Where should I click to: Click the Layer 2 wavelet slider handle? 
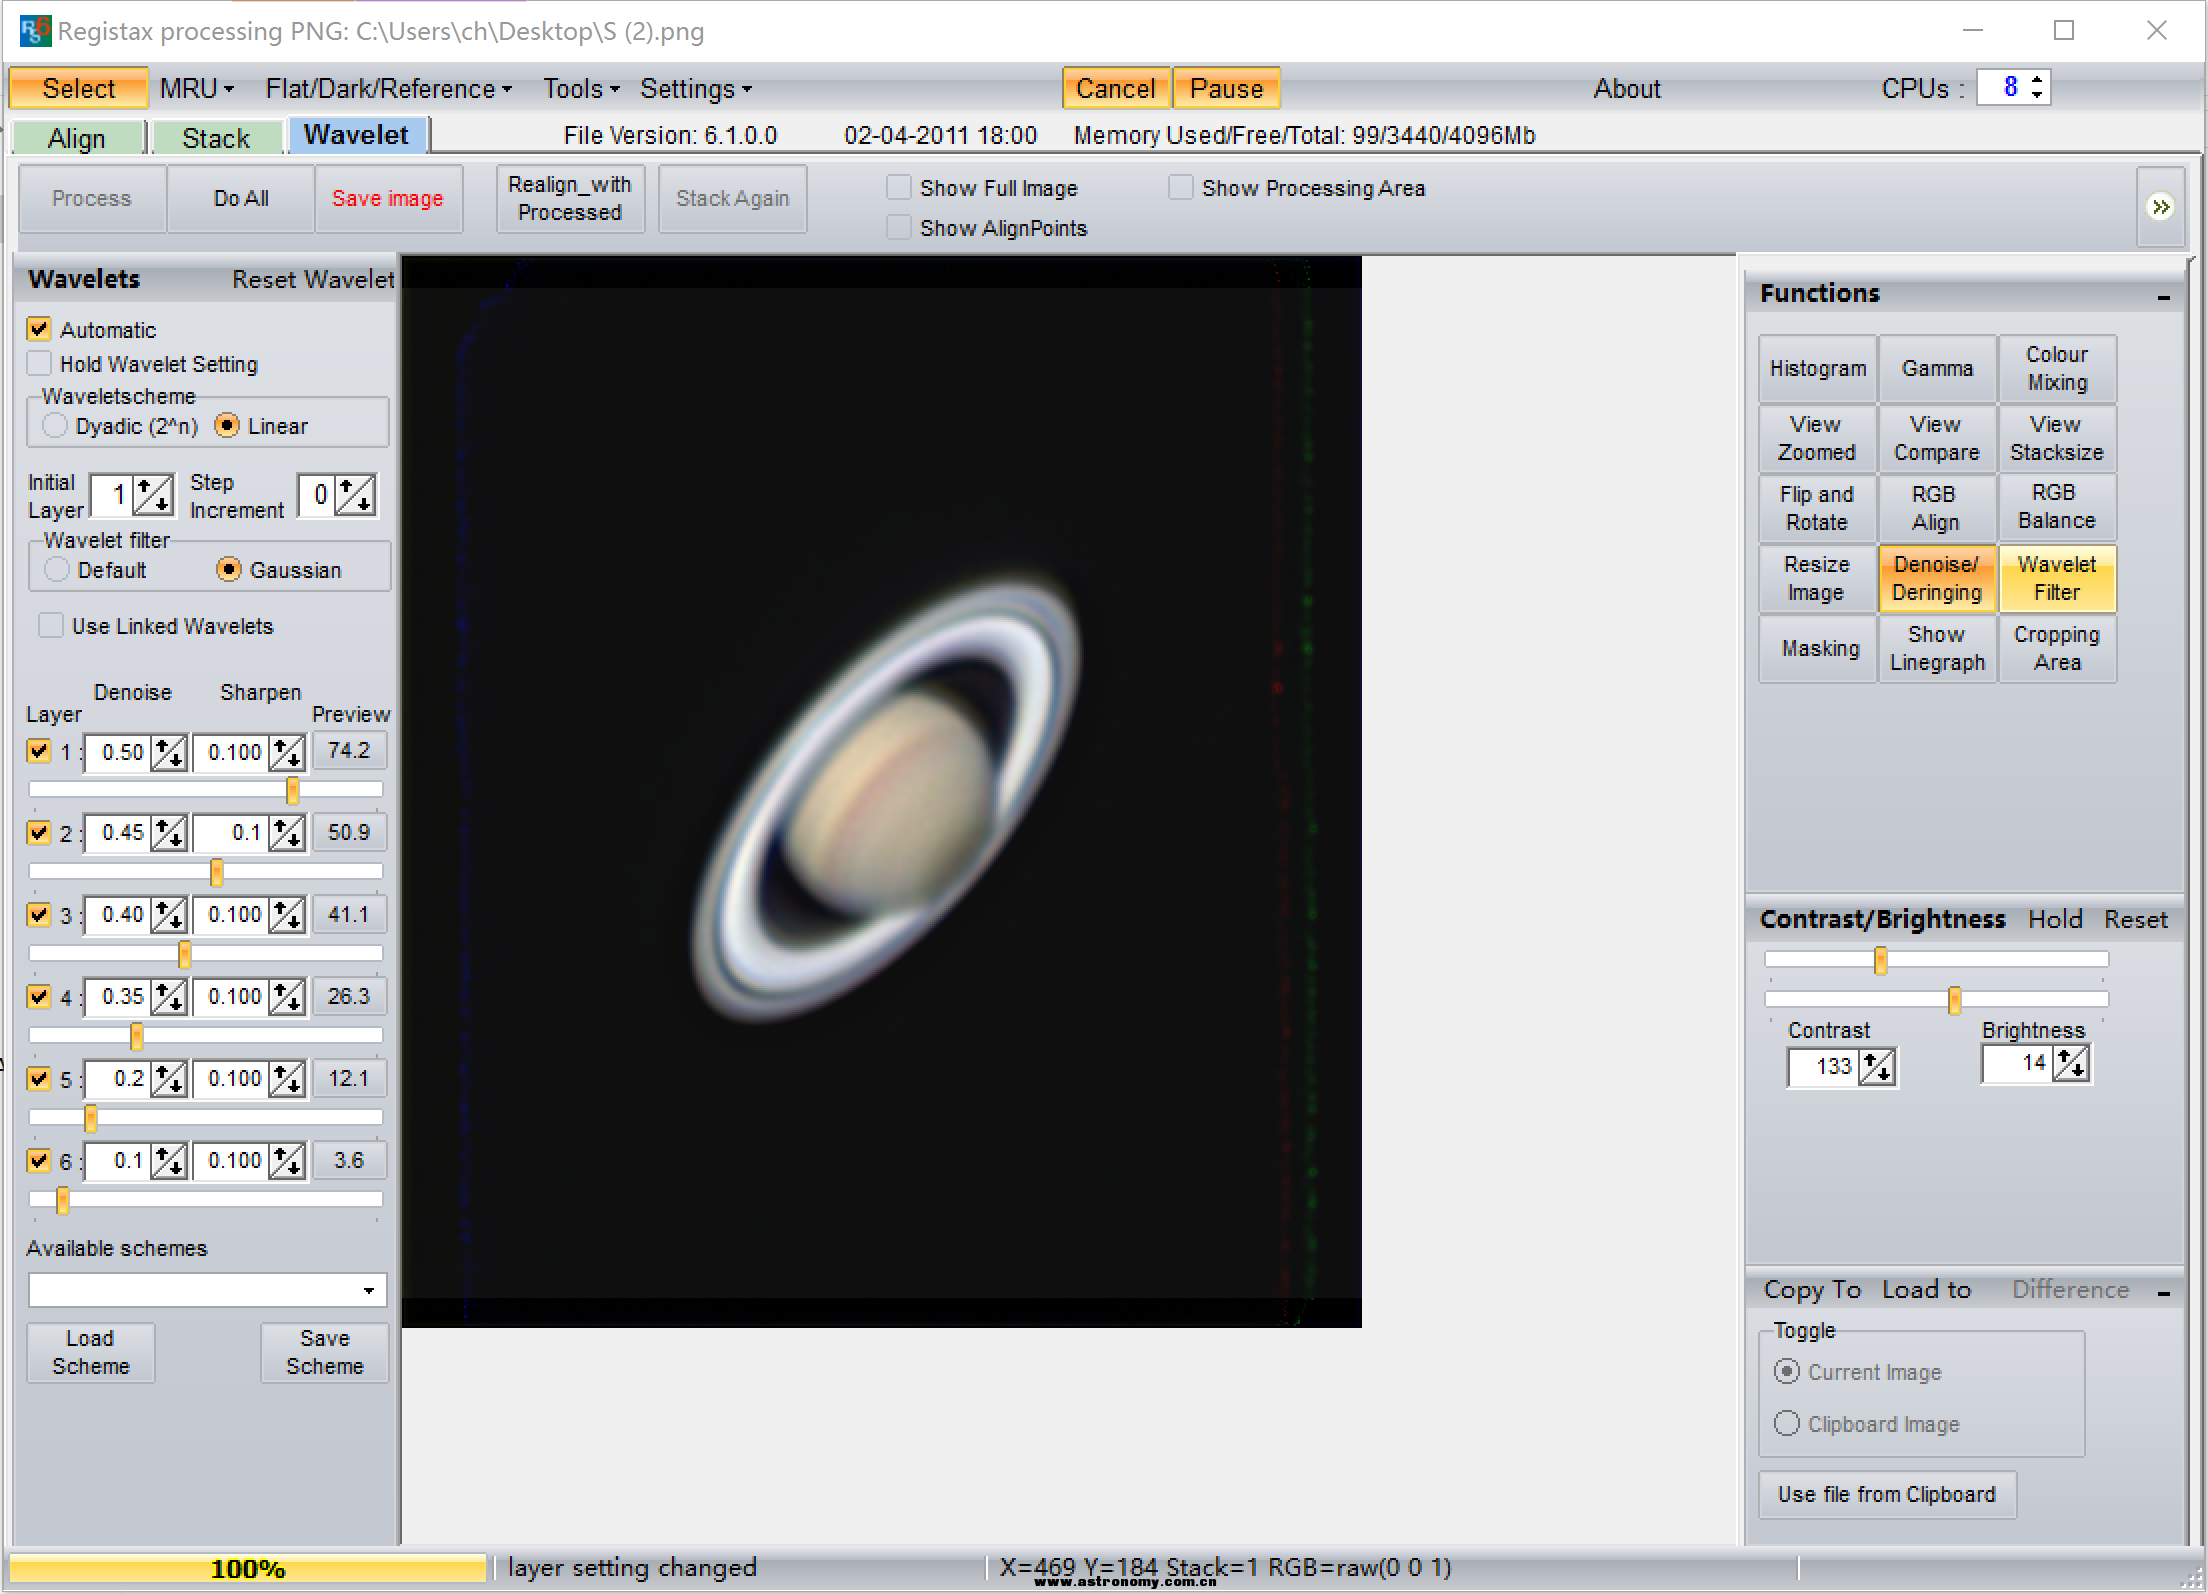pyautogui.click(x=216, y=872)
